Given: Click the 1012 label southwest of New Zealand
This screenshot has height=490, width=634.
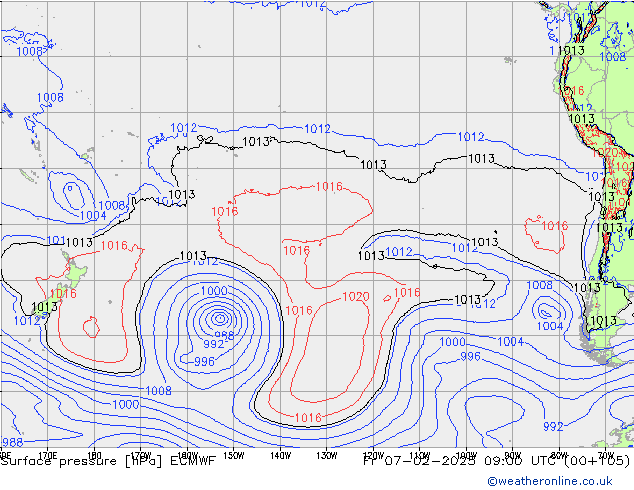Looking at the screenshot, I should coord(27,321).
